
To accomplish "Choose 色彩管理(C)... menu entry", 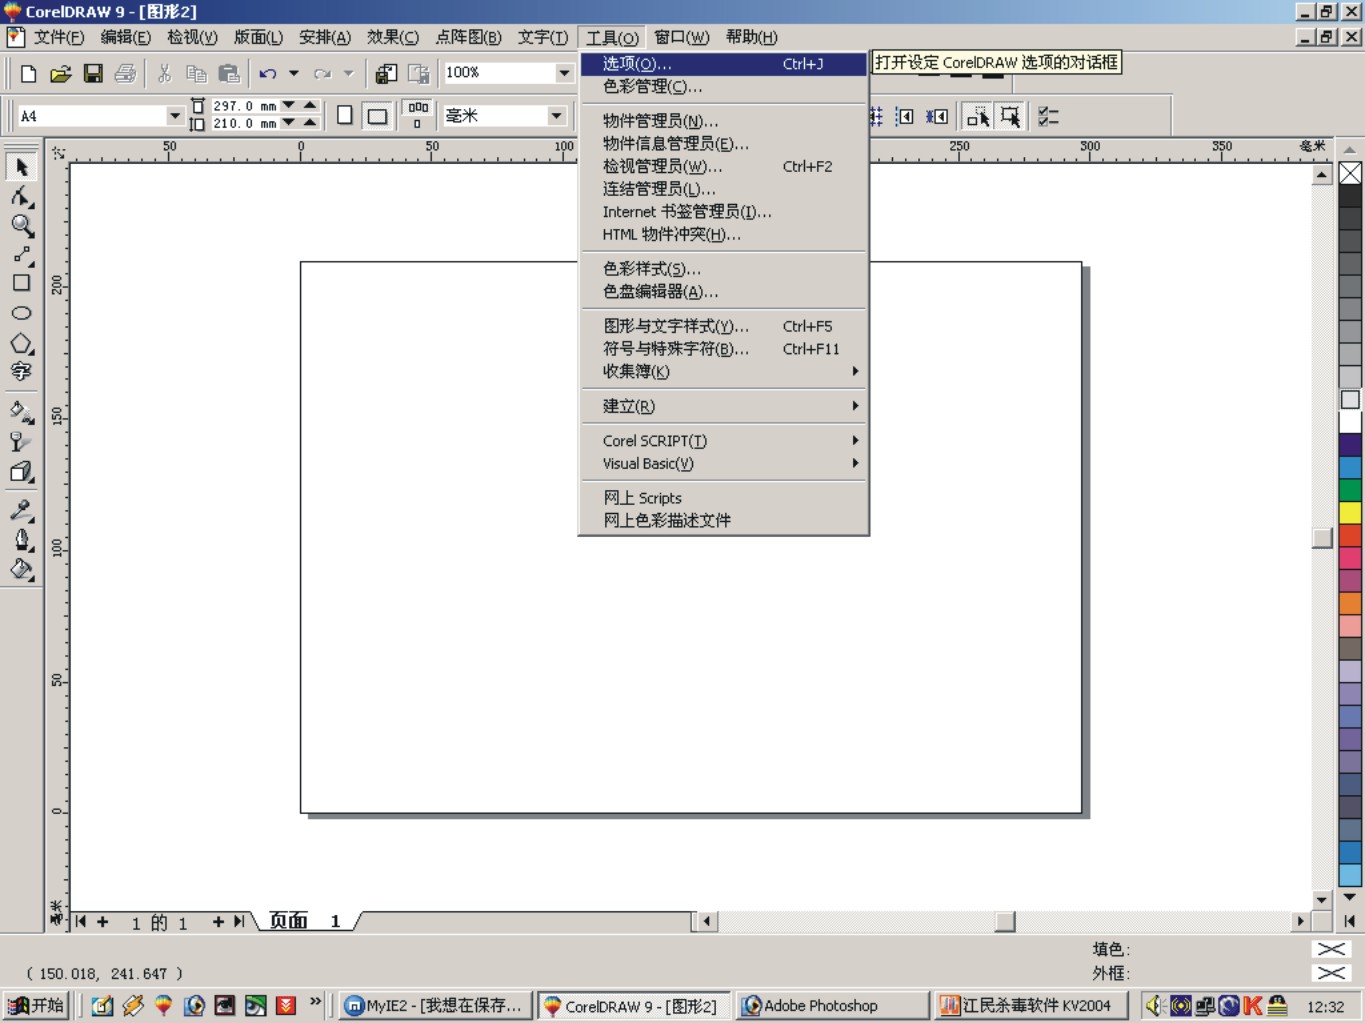I will 723,87.
